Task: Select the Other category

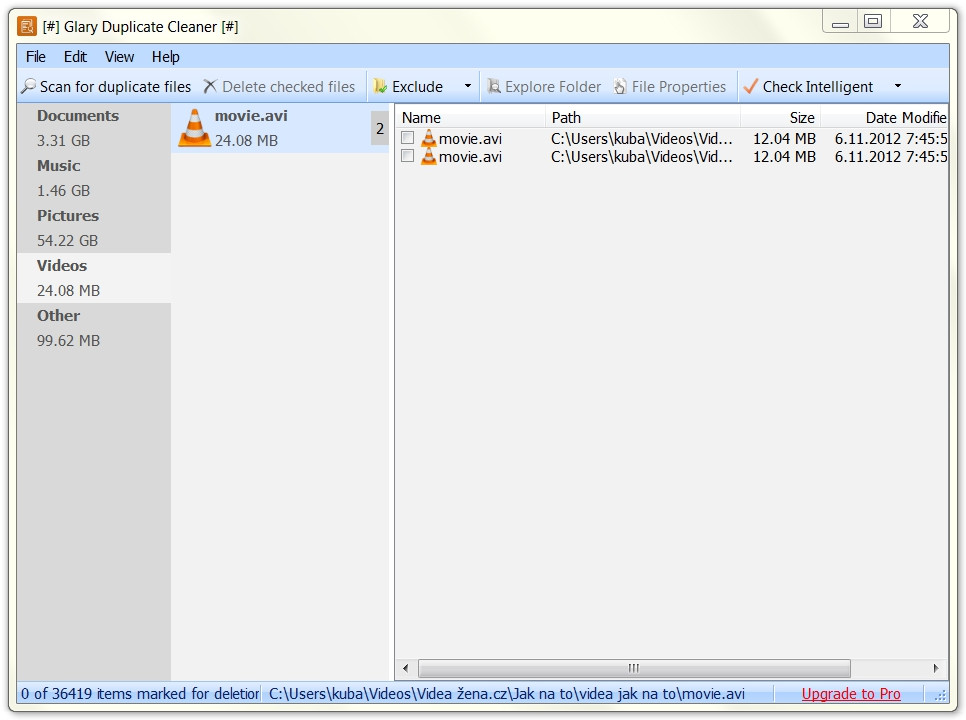Action: coord(94,328)
